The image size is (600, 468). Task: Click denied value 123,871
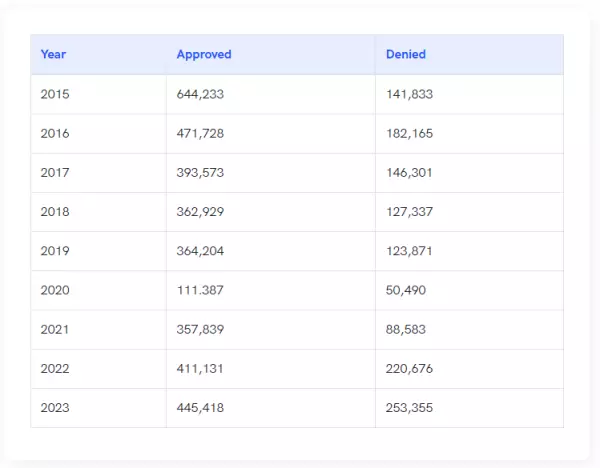click(409, 251)
